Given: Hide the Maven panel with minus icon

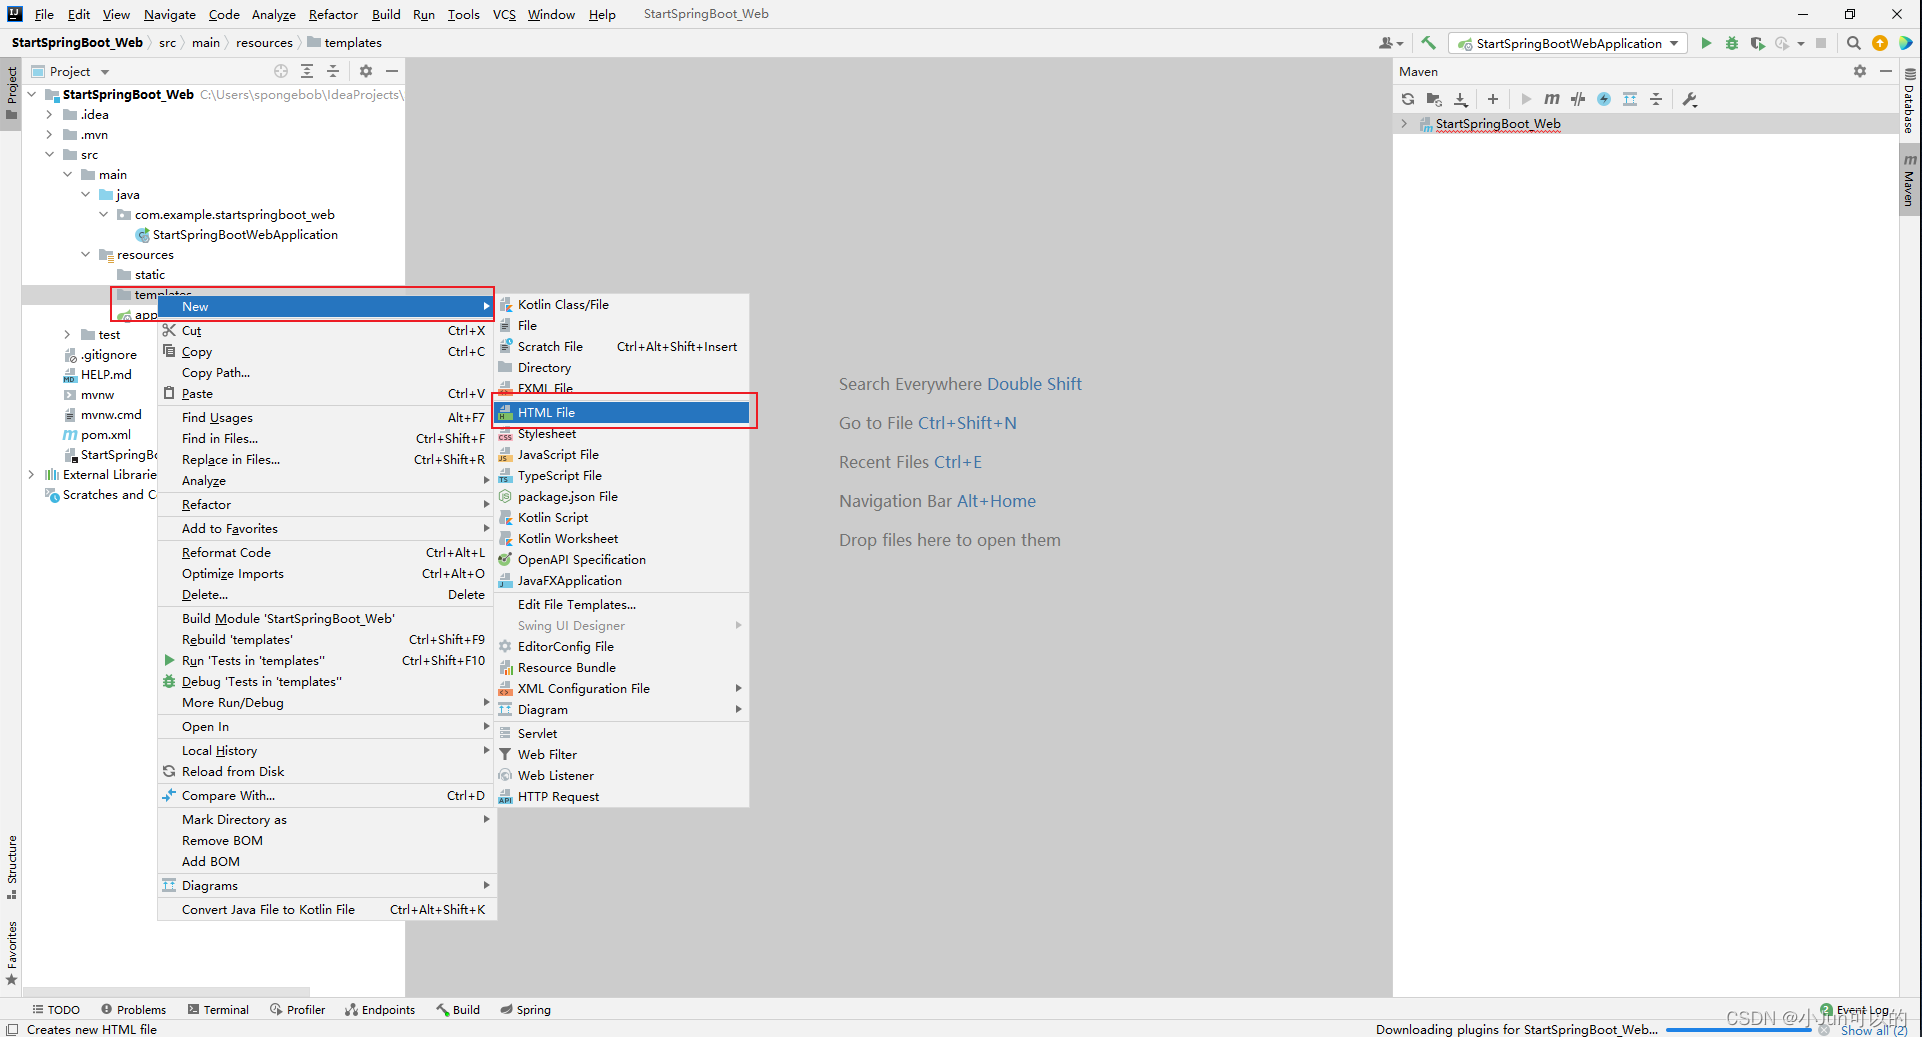Looking at the screenshot, I should 1886,71.
